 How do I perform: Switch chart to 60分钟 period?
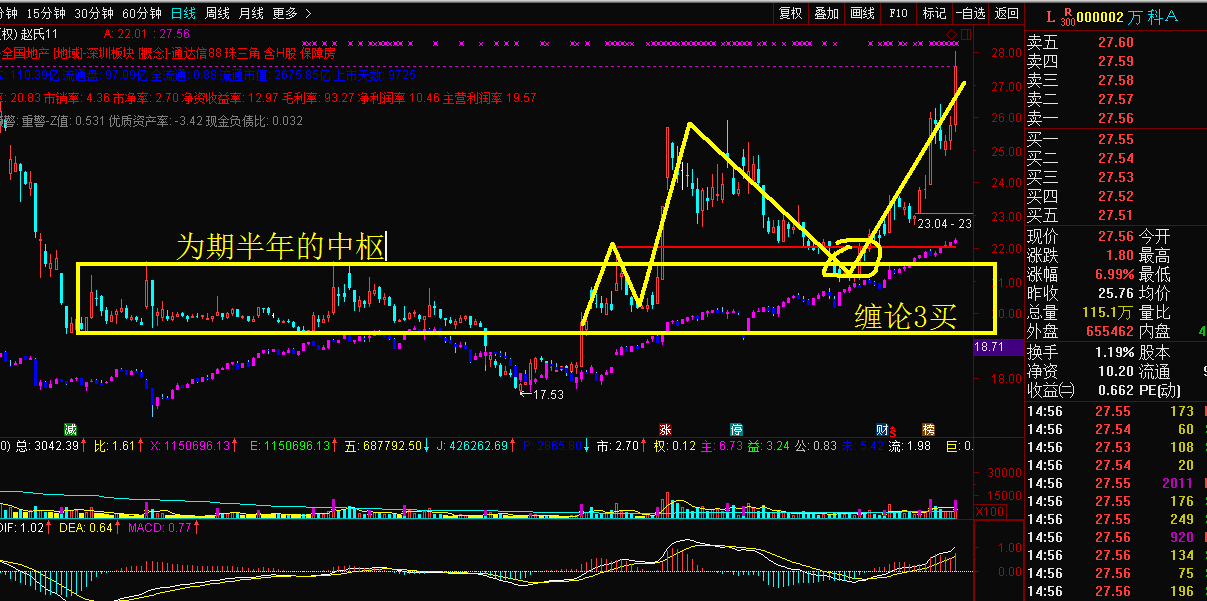coord(141,13)
